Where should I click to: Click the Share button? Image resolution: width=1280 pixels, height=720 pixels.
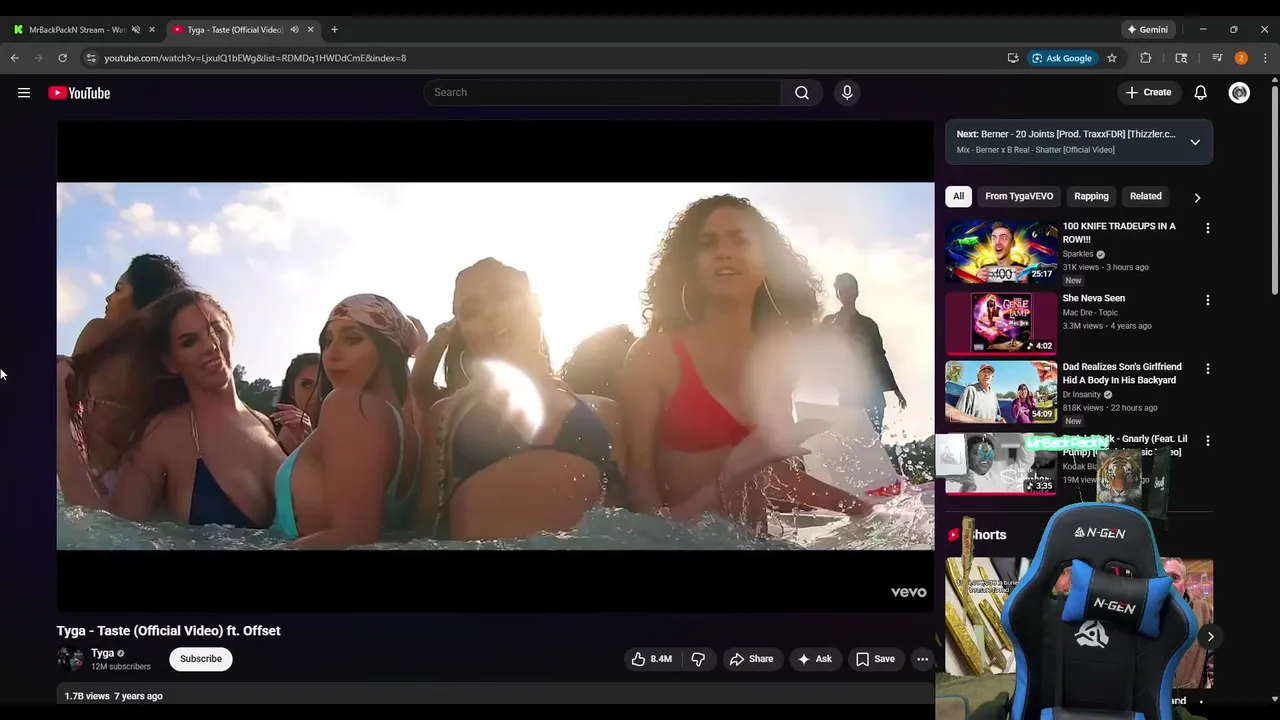[x=752, y=659]
